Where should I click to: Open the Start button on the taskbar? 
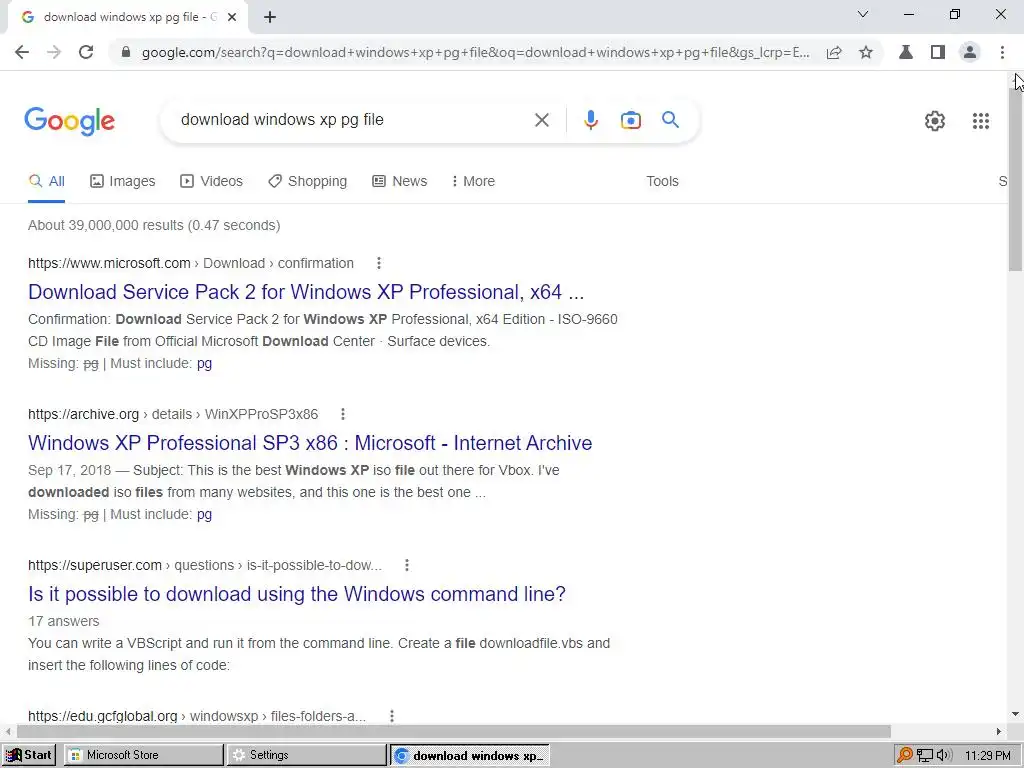29,755
